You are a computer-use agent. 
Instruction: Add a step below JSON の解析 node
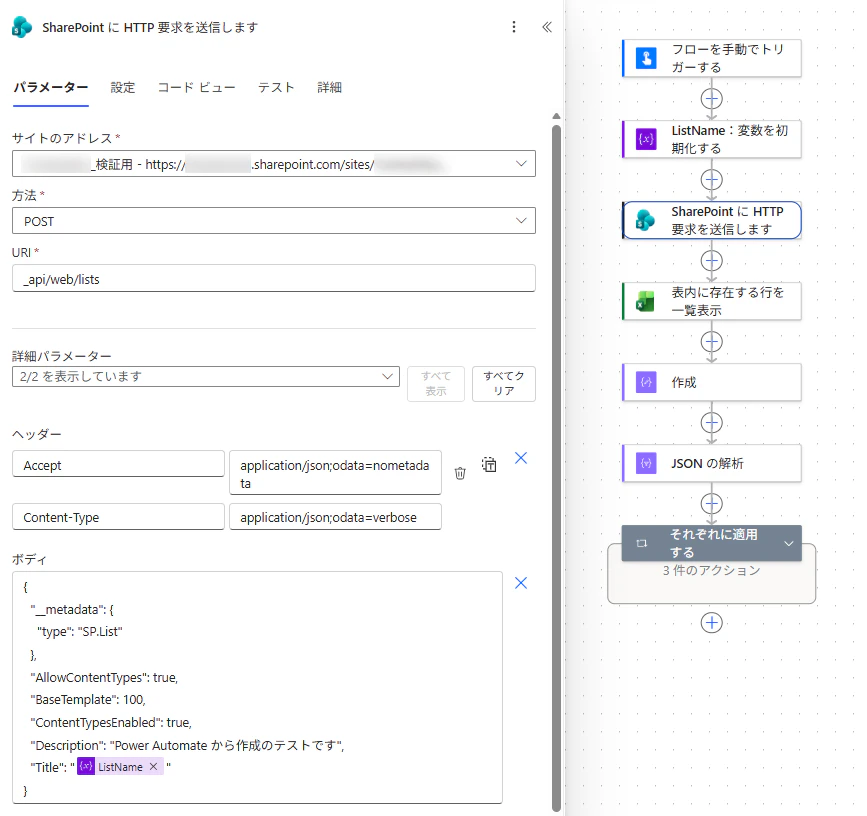click(712, 504)
